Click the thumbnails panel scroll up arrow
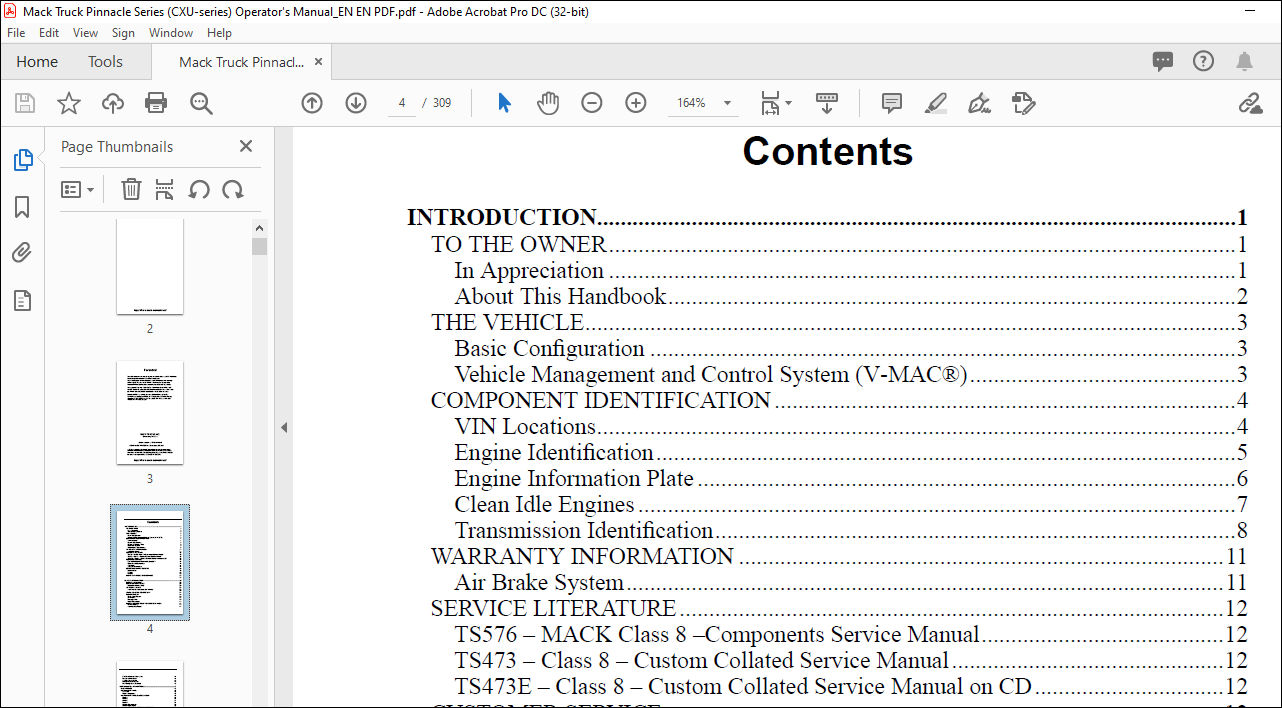This screenshot has height=708, width=1282. click(260, 228)
